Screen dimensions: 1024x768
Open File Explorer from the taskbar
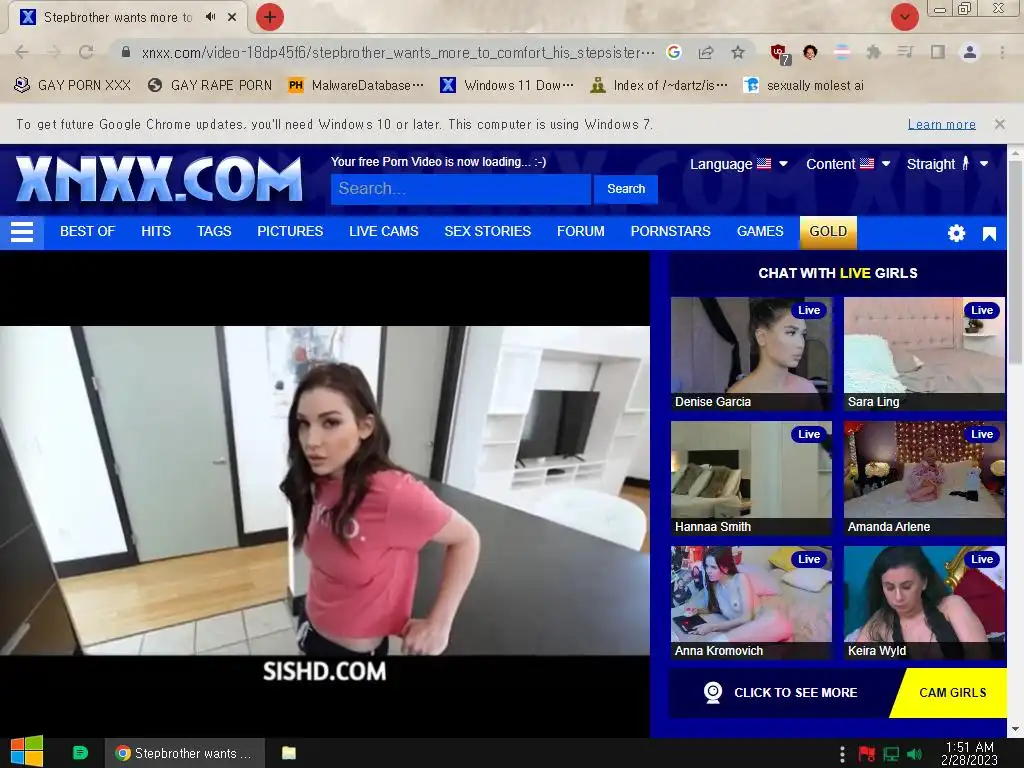(x=289, y=753)
